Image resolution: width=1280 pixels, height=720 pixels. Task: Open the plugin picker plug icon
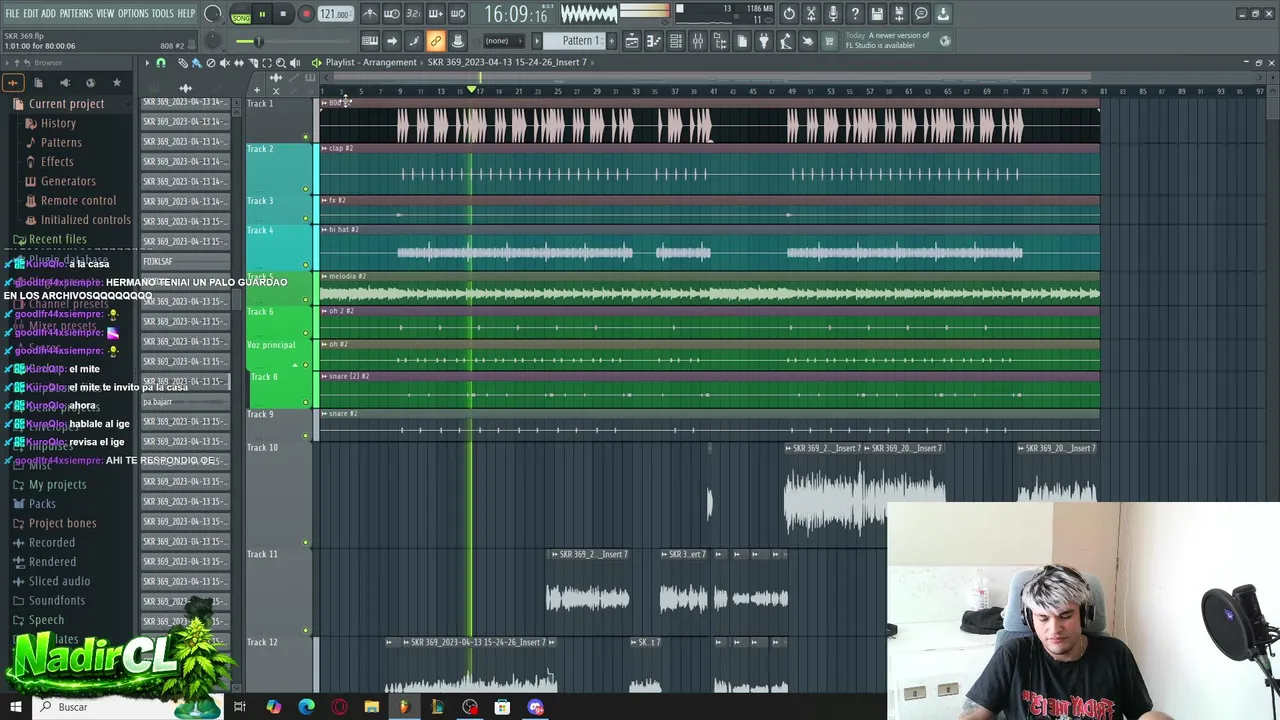click(764, 41)
